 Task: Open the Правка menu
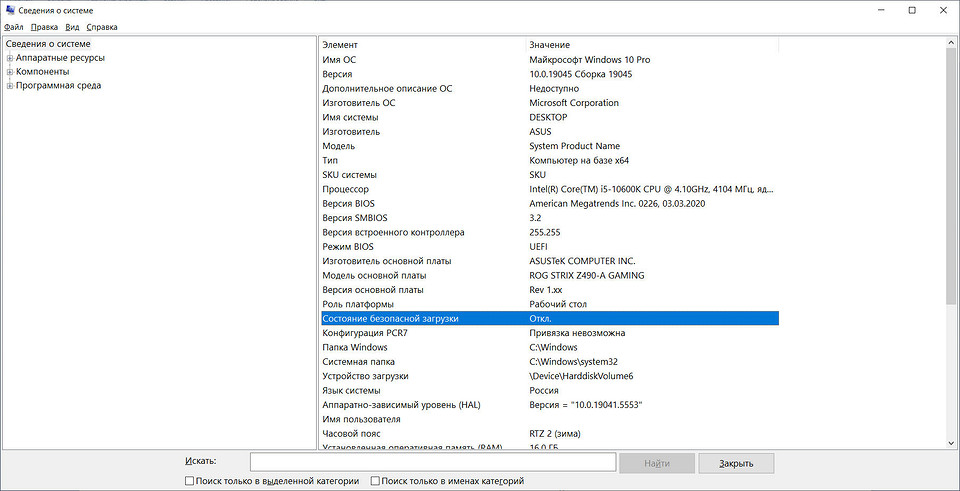coord(44,27)
